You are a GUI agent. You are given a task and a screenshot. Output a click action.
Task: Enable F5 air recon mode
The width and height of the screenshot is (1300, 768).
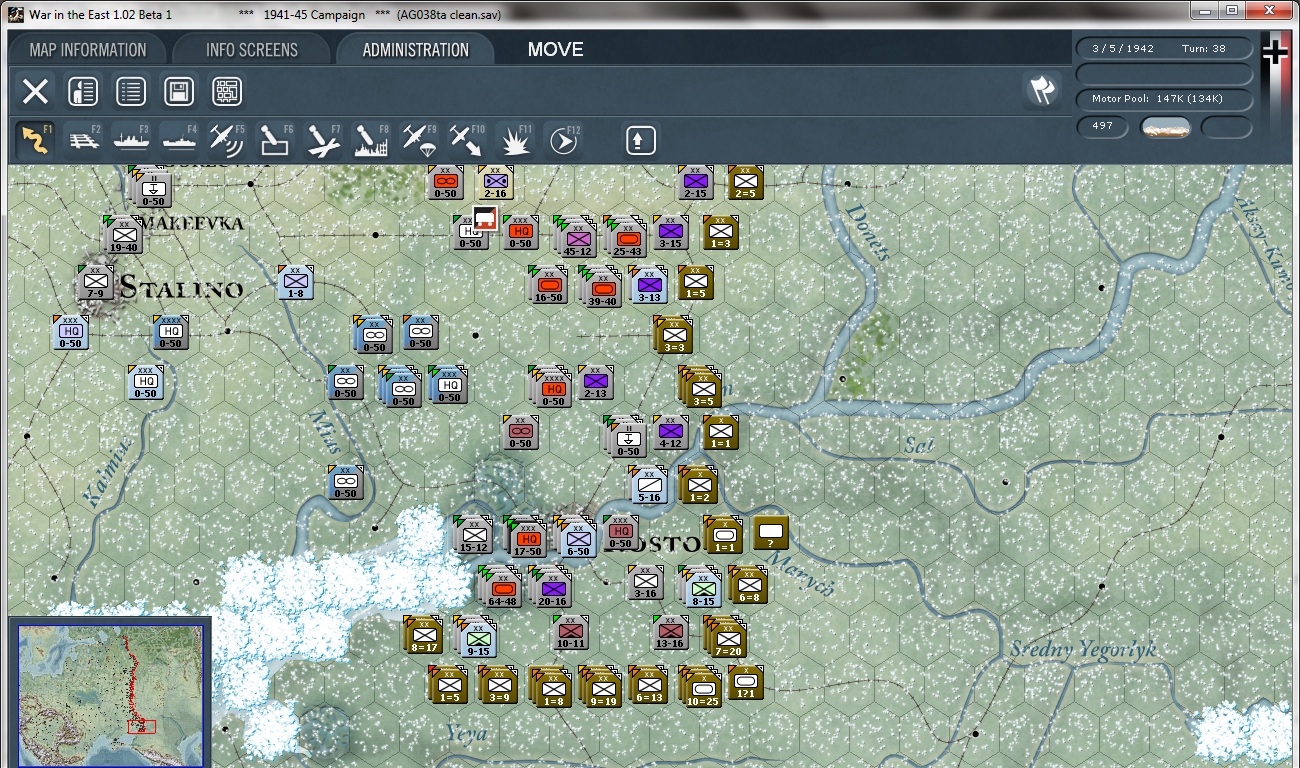pyautogui.click(x=227, y=140)
